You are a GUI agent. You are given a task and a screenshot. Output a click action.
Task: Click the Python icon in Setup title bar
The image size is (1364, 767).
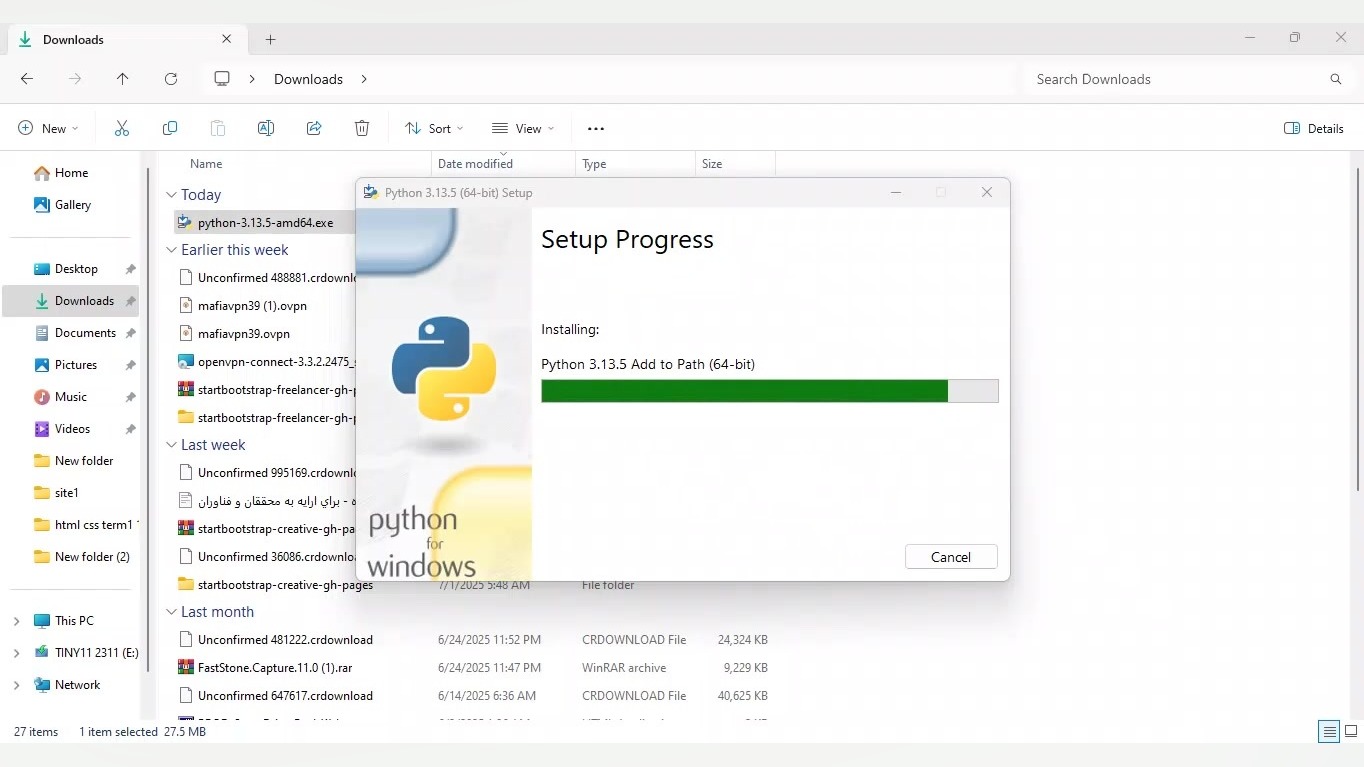[x=371, y=192]
